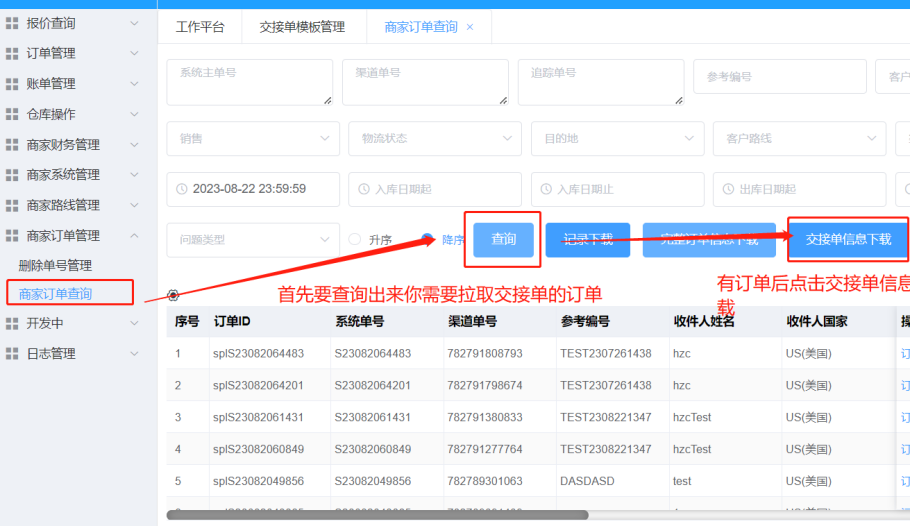Close the 商家订单查询 tab
910x527 pixels.
(470, 27)
